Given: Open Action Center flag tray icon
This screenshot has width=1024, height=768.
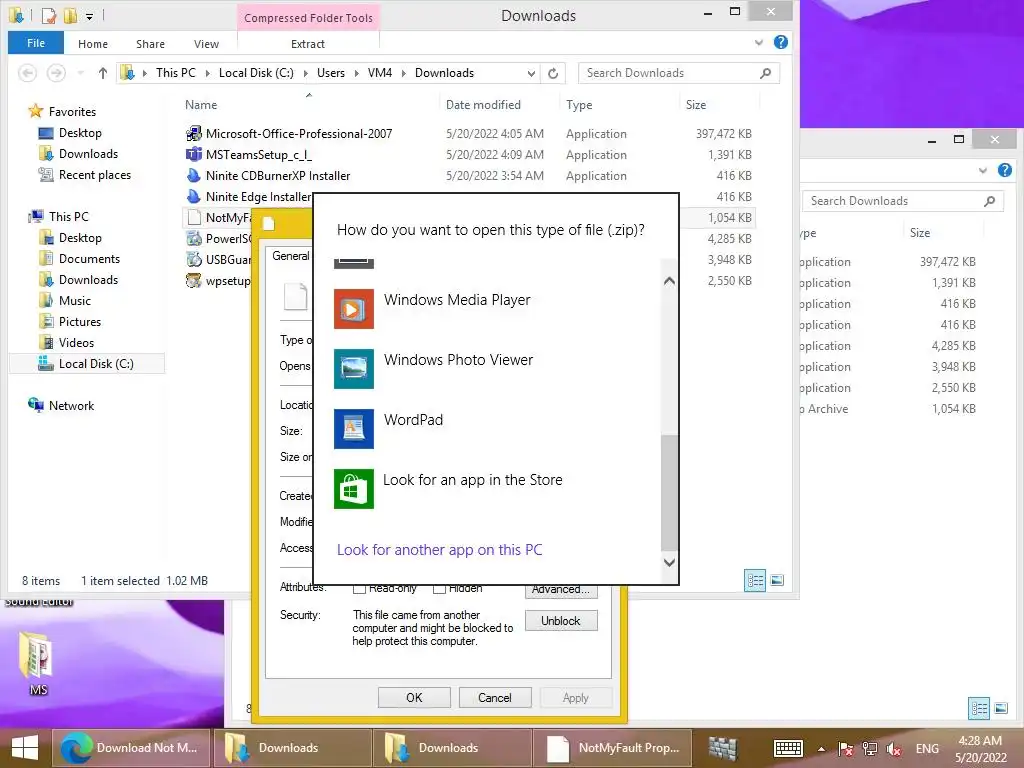Looking at the screenshot, I should [x=845, y=749].
